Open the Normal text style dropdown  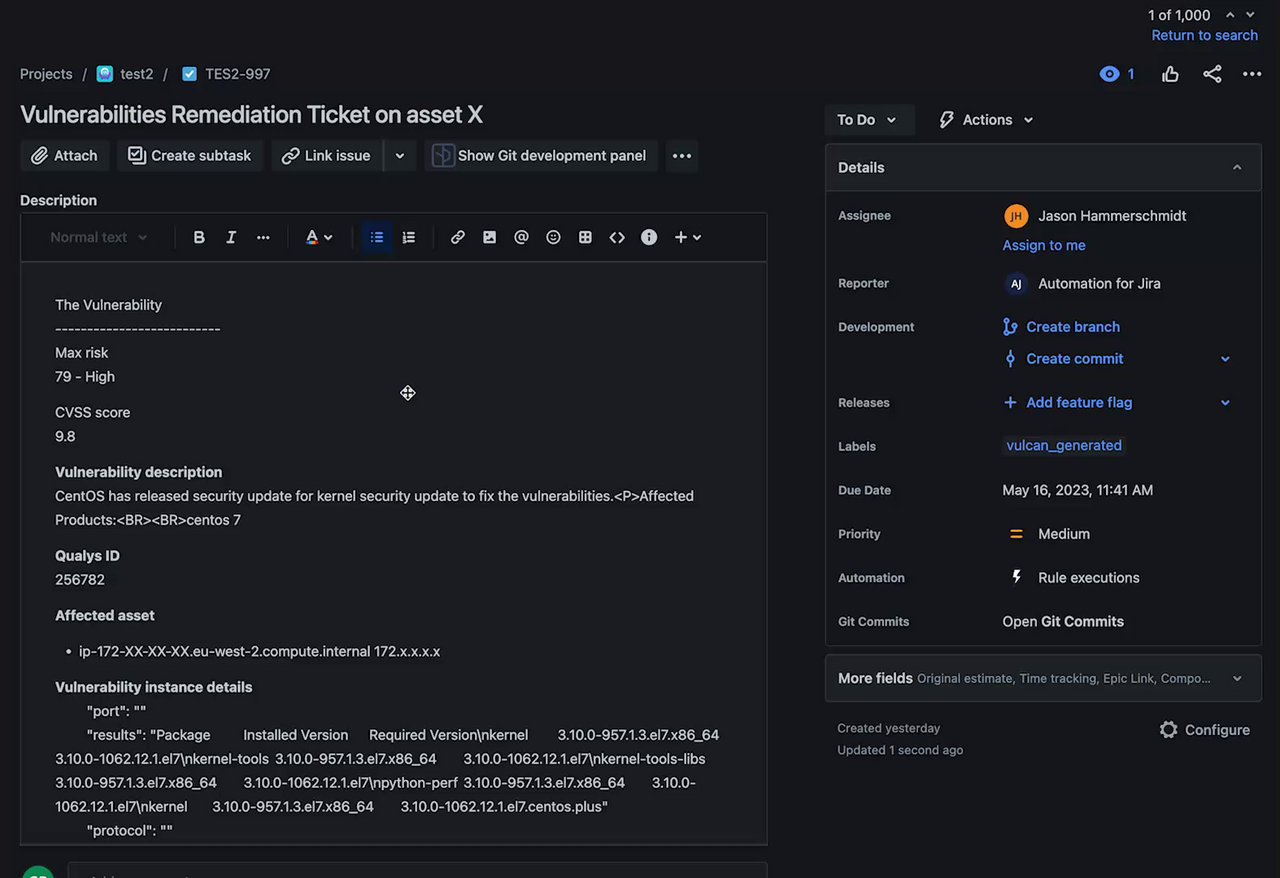click(x=99, y=237)
